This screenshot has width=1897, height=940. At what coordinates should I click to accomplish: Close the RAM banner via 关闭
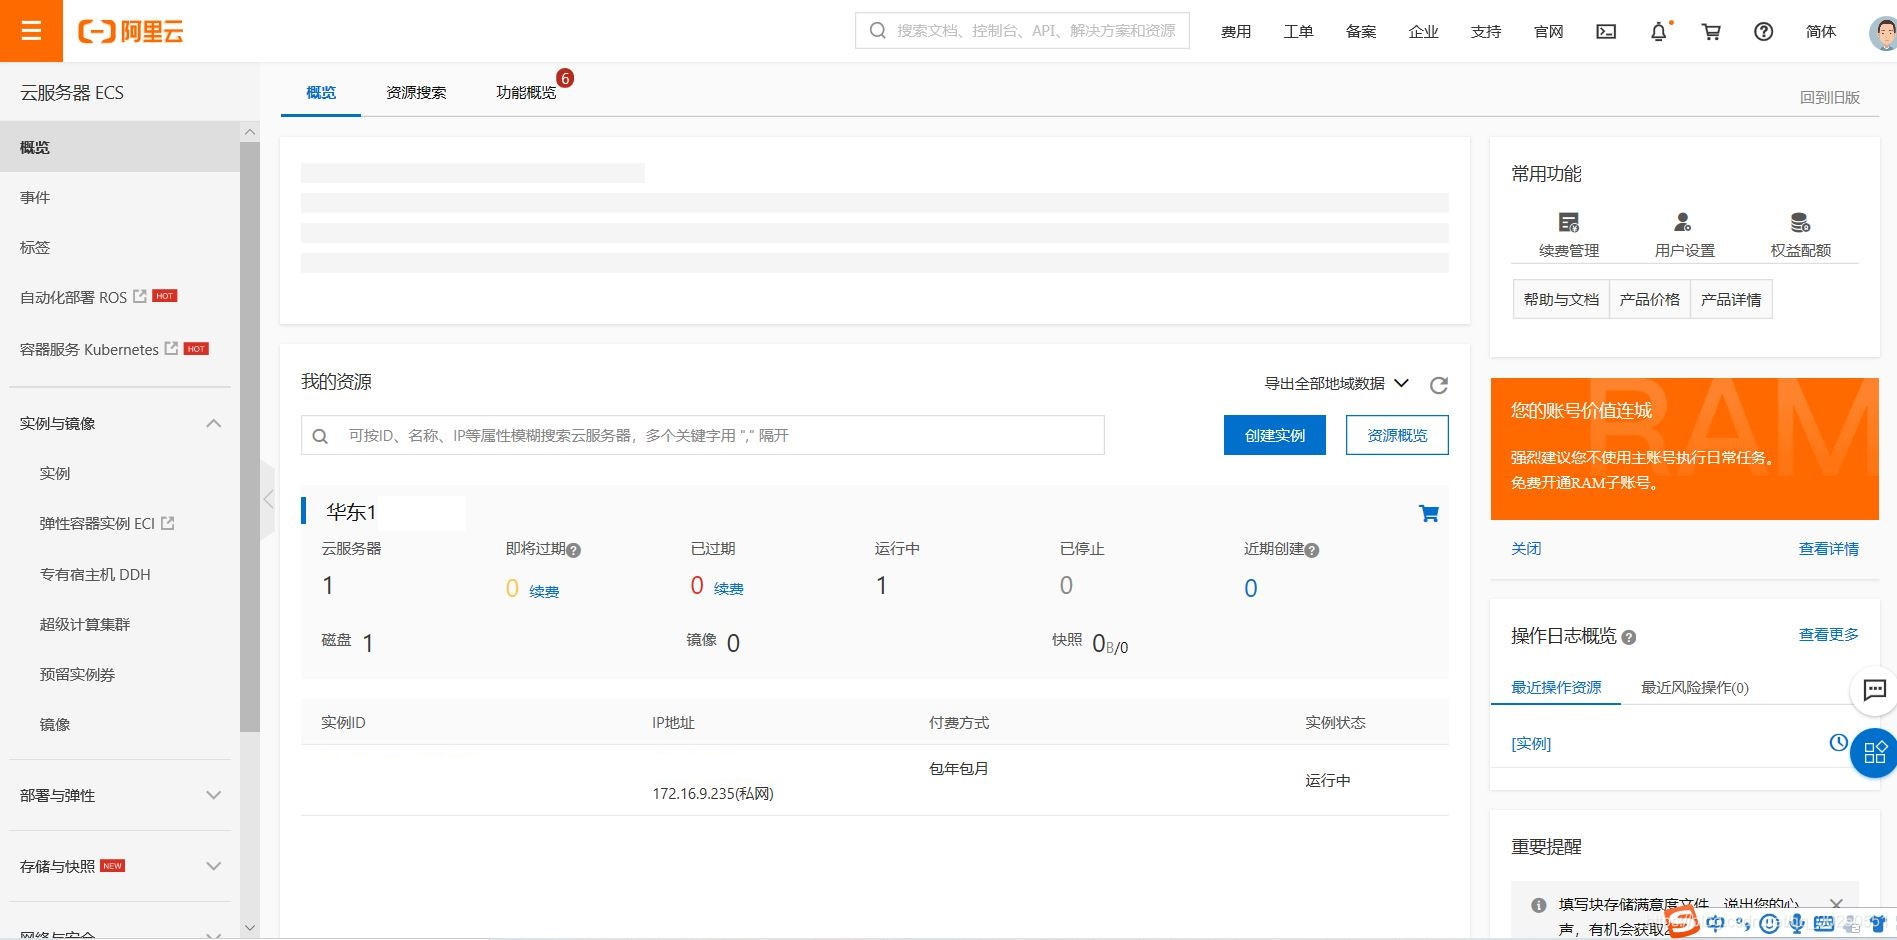[x=1526, y=548]
